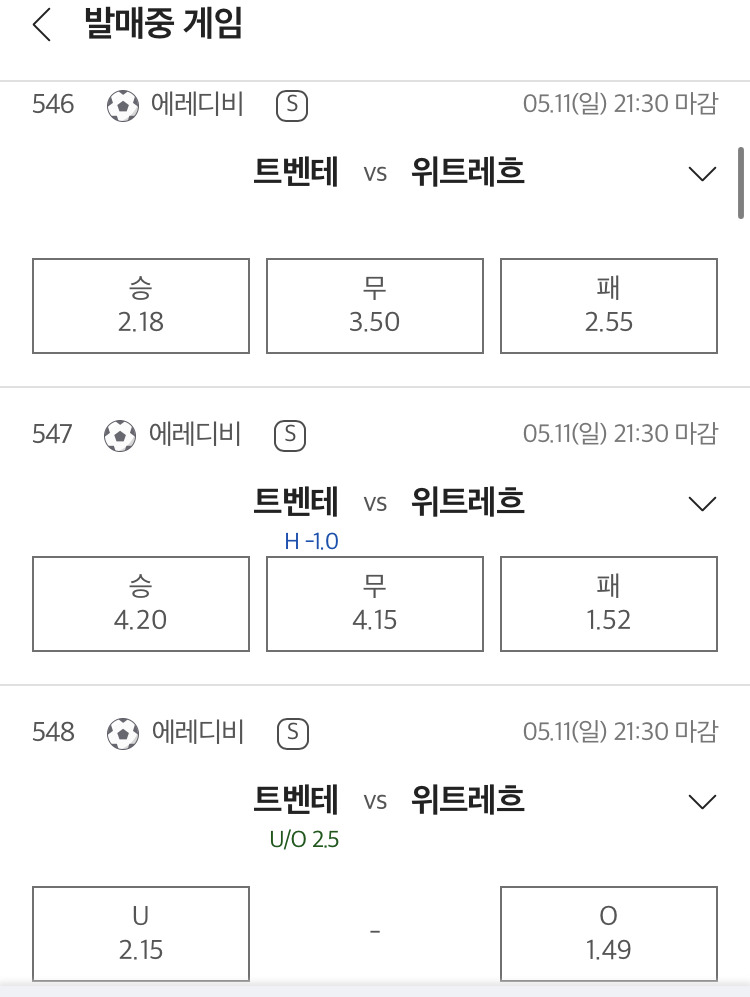Select 승 2.18 odds in game 546
Screen dimensions: 750x997
(140, 306)
